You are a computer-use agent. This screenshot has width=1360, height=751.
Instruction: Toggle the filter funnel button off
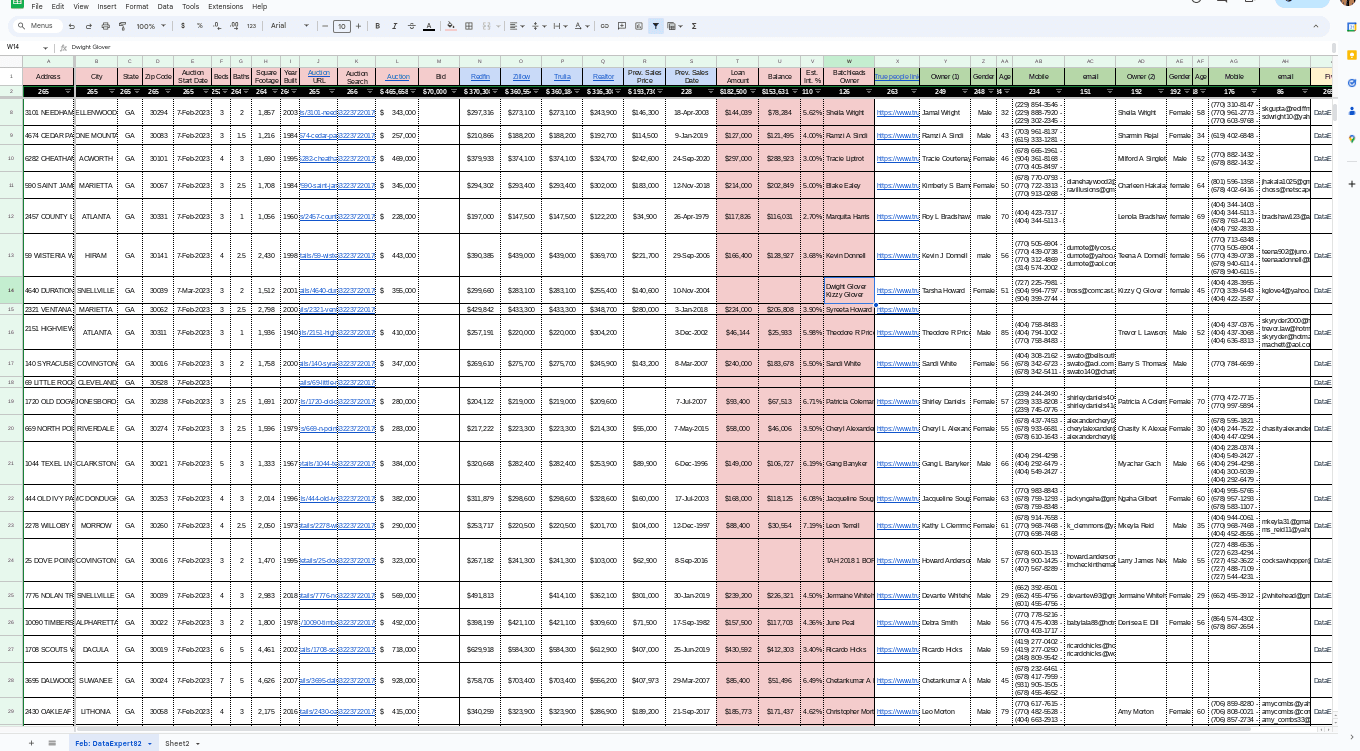656,26
